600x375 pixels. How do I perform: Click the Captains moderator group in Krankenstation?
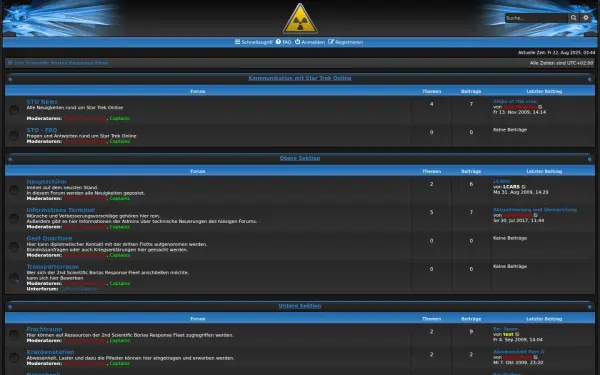click(x=120, y=364)
